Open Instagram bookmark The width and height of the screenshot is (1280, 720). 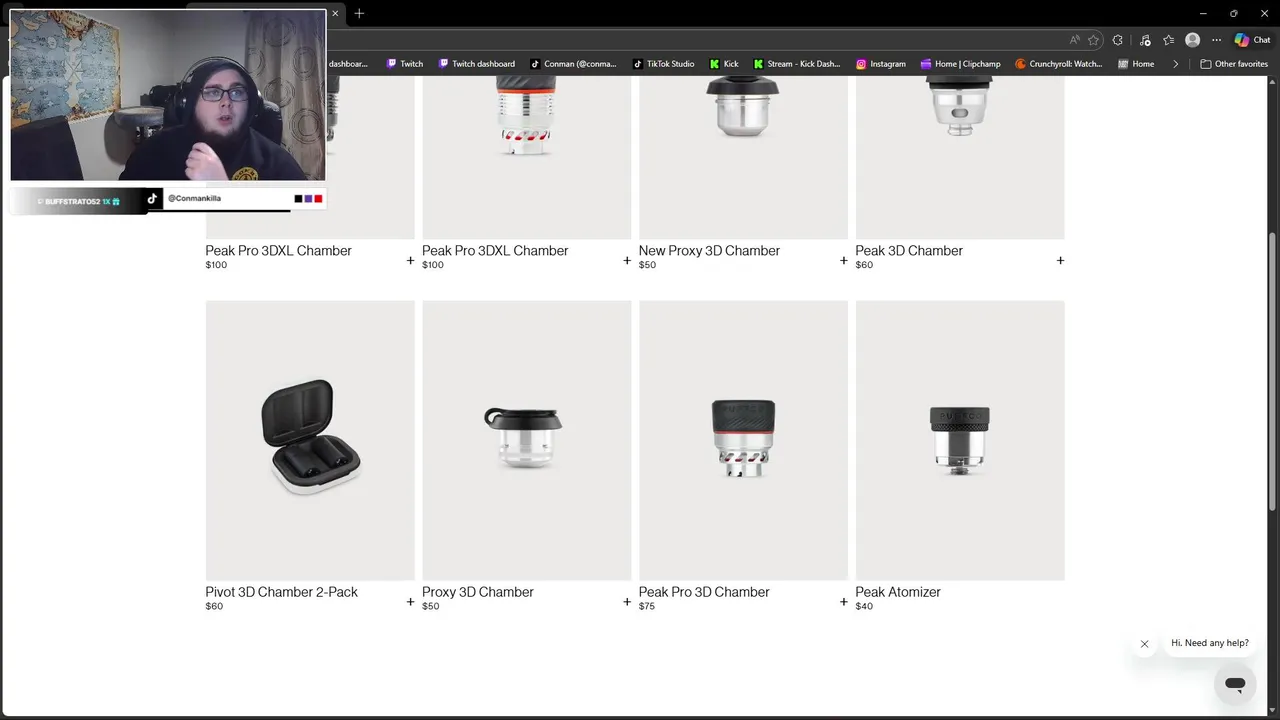coord(881,64)
